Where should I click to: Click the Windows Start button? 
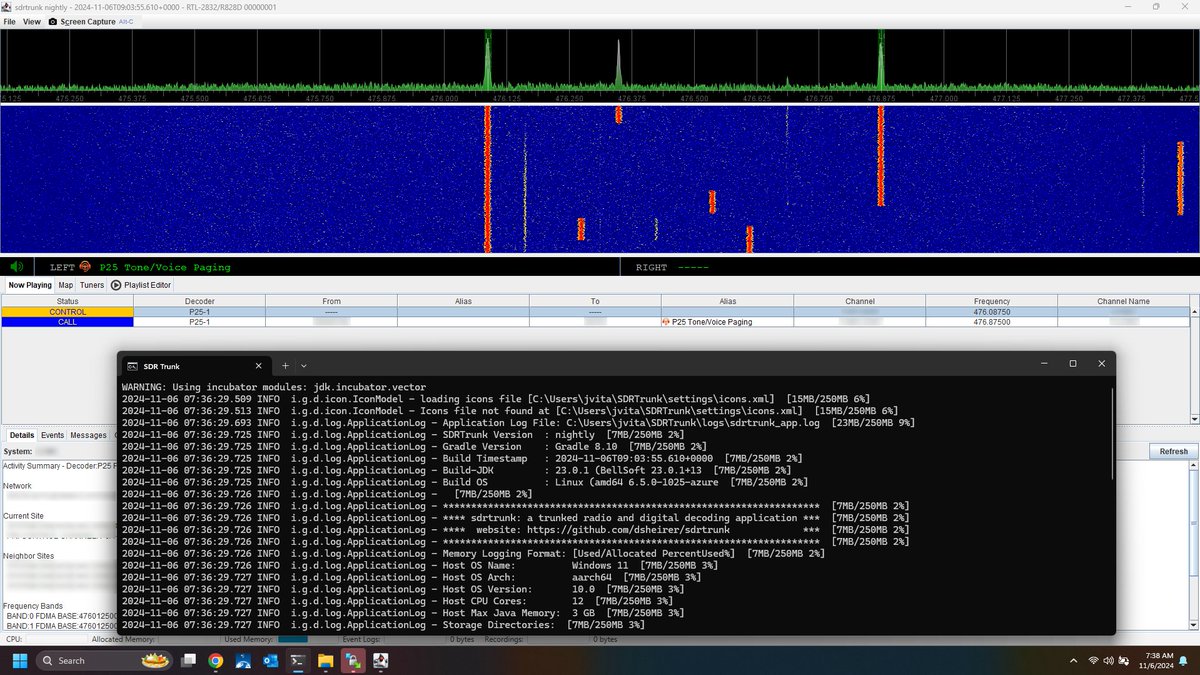[x=18, y=660]
